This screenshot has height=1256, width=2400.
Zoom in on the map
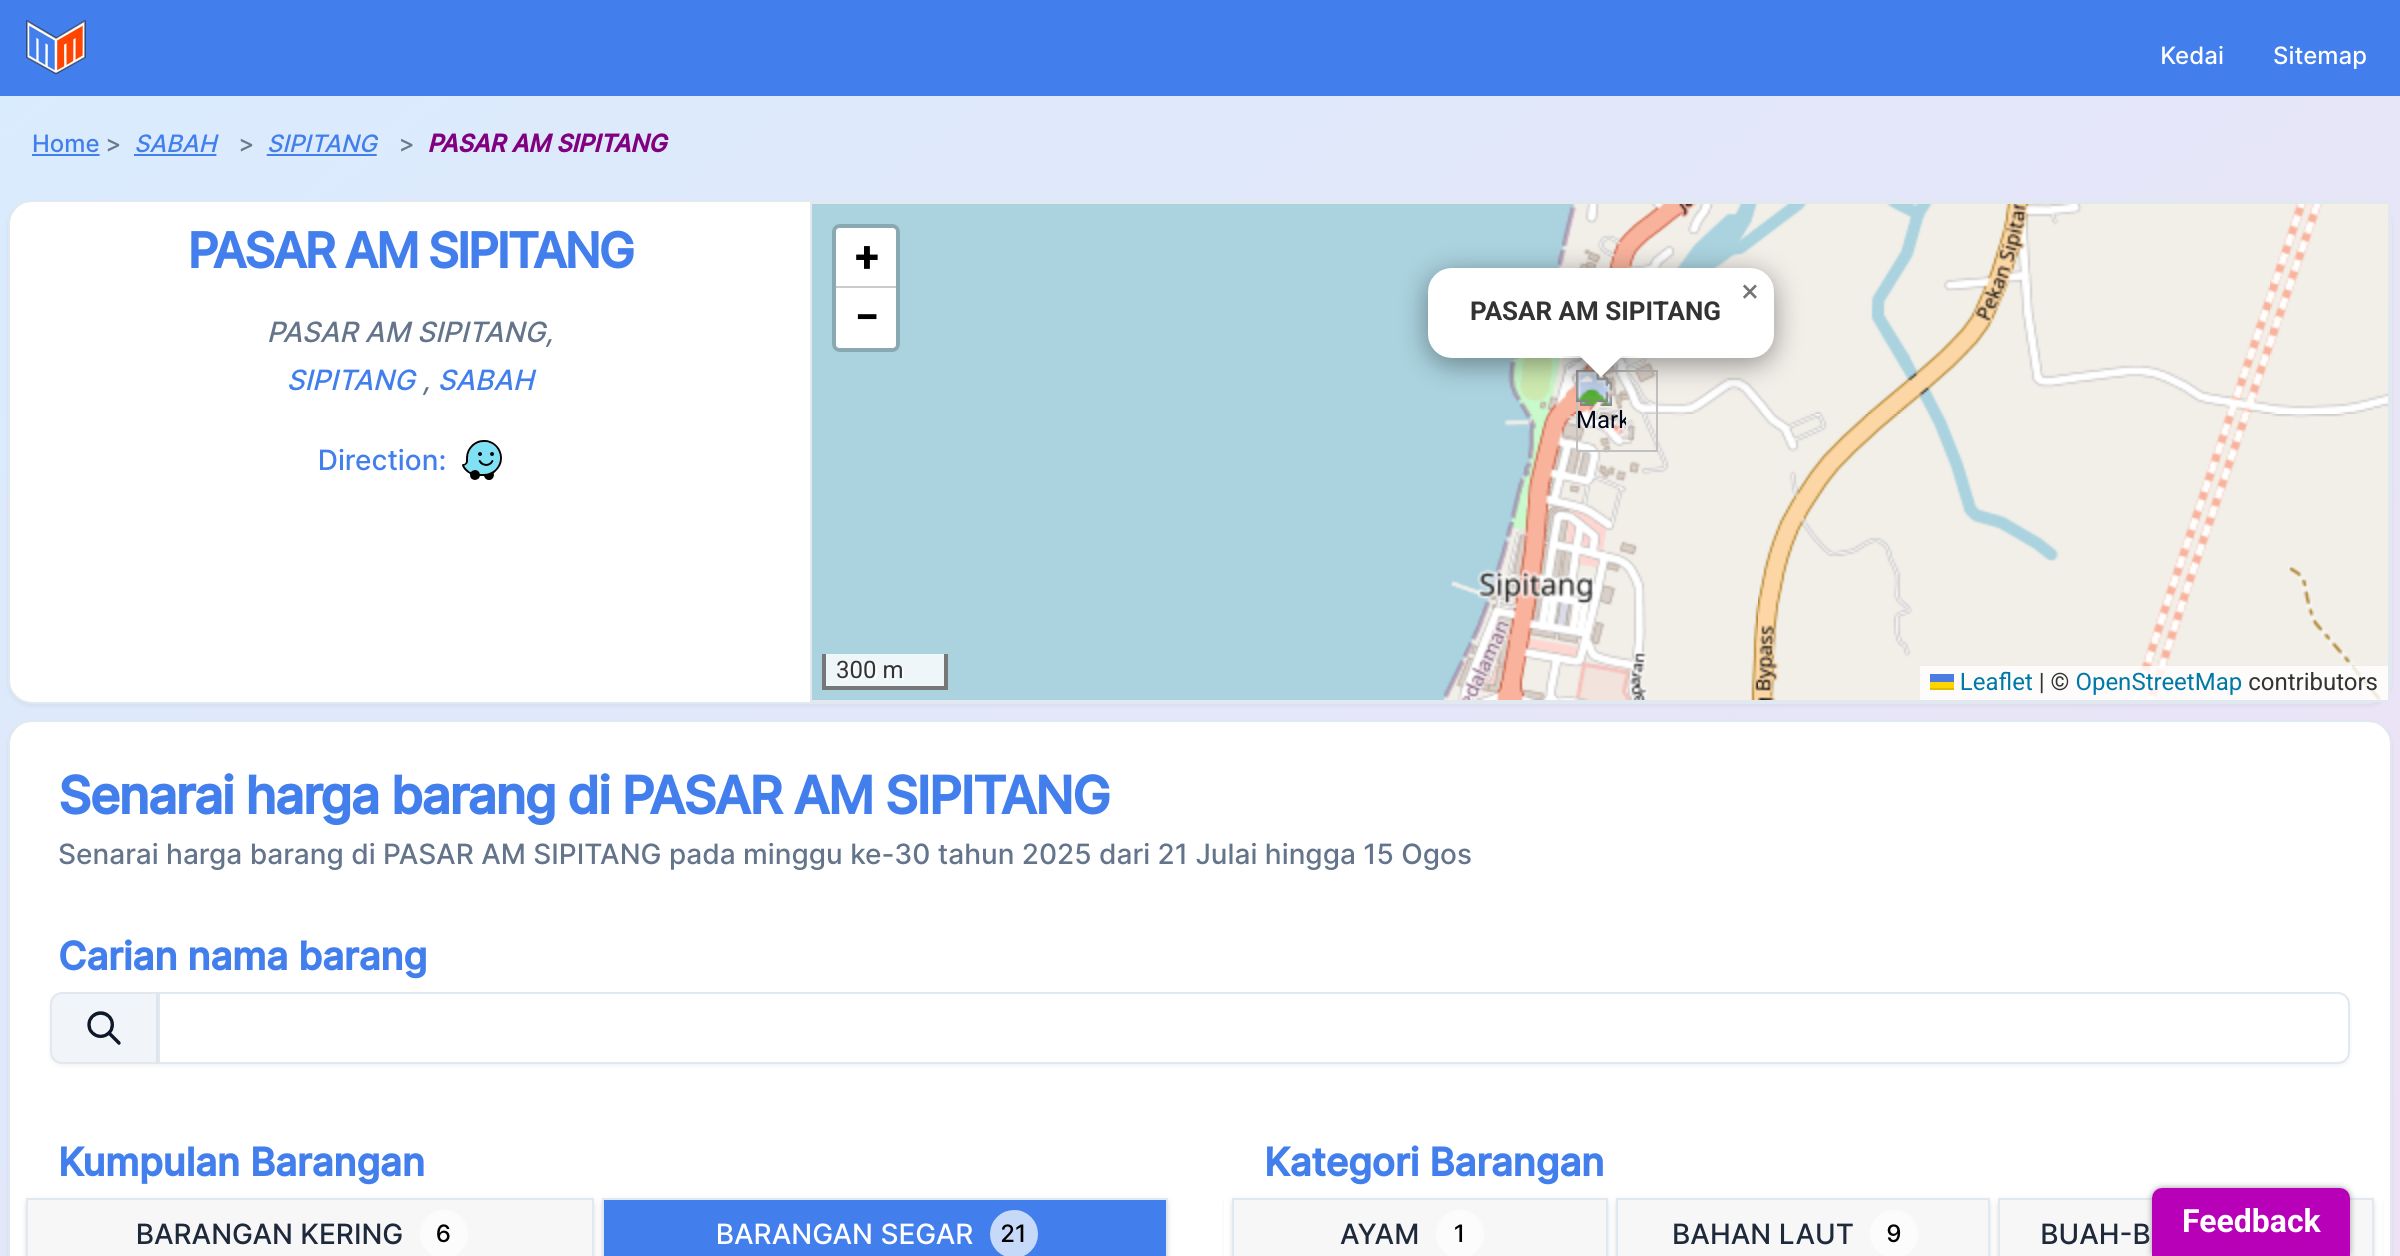pyautogui.click(x=866, y=258)
